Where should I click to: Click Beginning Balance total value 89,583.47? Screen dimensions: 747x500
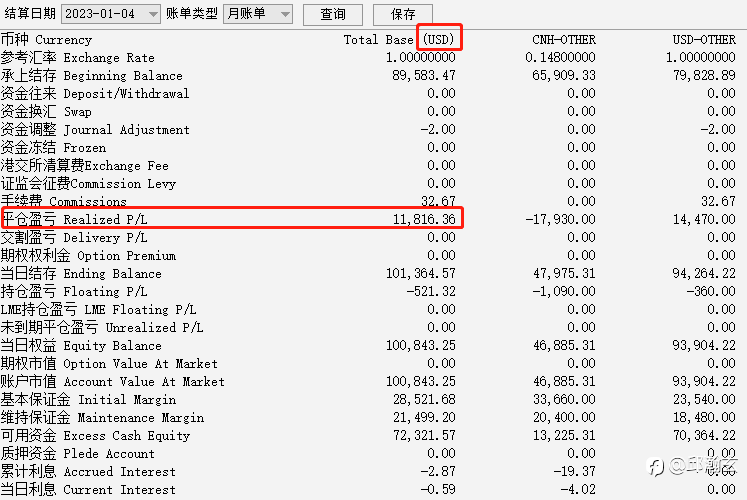point(424,75)
